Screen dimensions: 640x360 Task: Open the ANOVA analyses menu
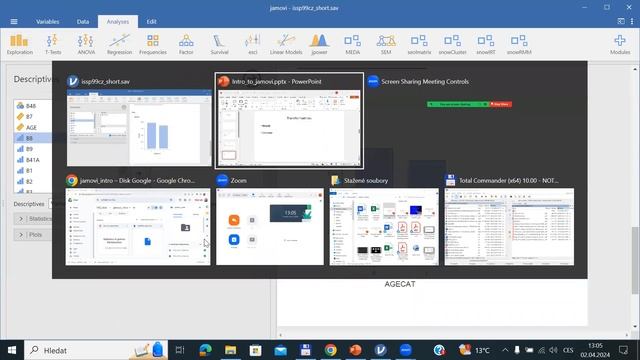click(86, 44)
